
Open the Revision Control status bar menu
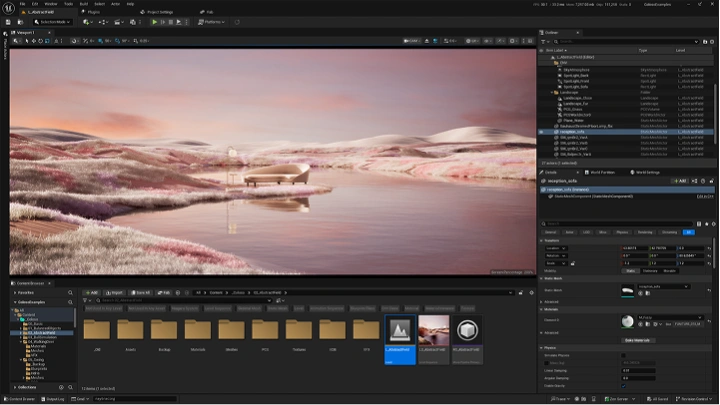pos(694,399)
